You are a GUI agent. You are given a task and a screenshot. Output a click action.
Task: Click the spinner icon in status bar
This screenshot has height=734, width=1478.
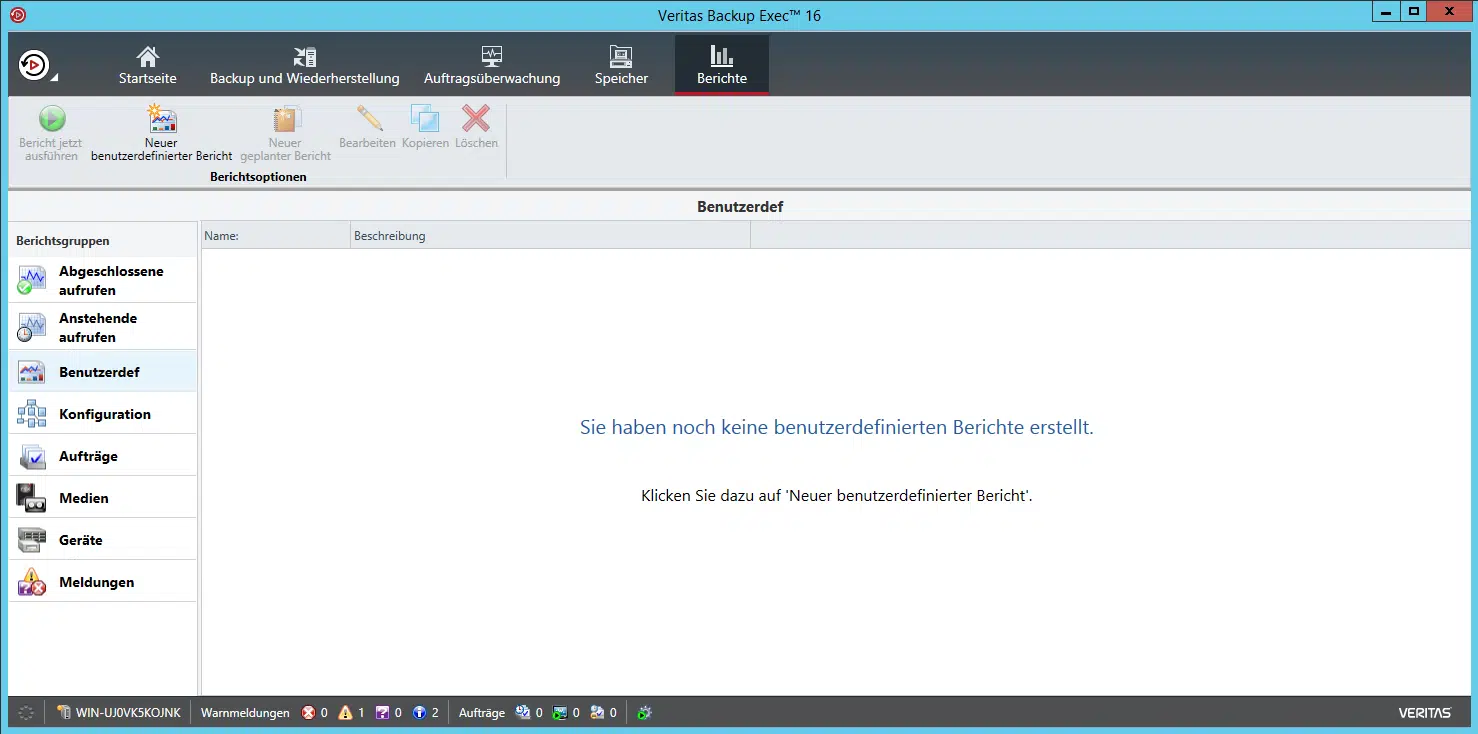[26, 713]
